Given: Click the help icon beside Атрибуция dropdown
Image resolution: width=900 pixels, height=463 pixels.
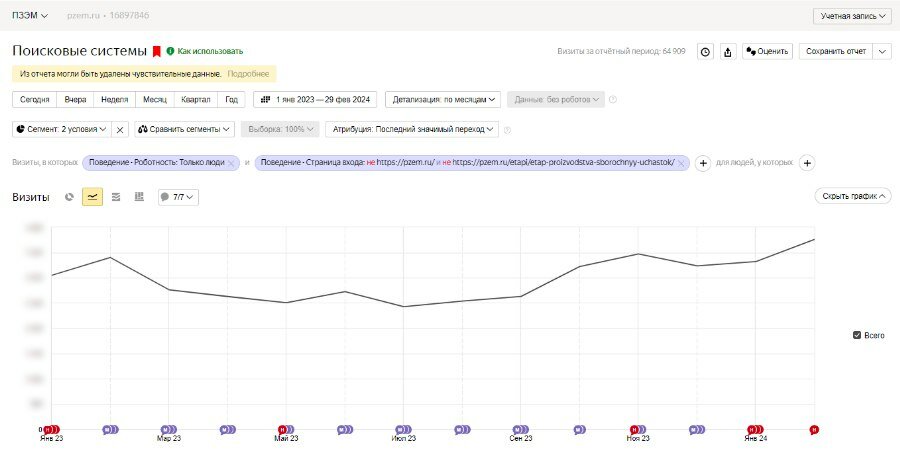Looking at the screenshot, I should (507, 130).
